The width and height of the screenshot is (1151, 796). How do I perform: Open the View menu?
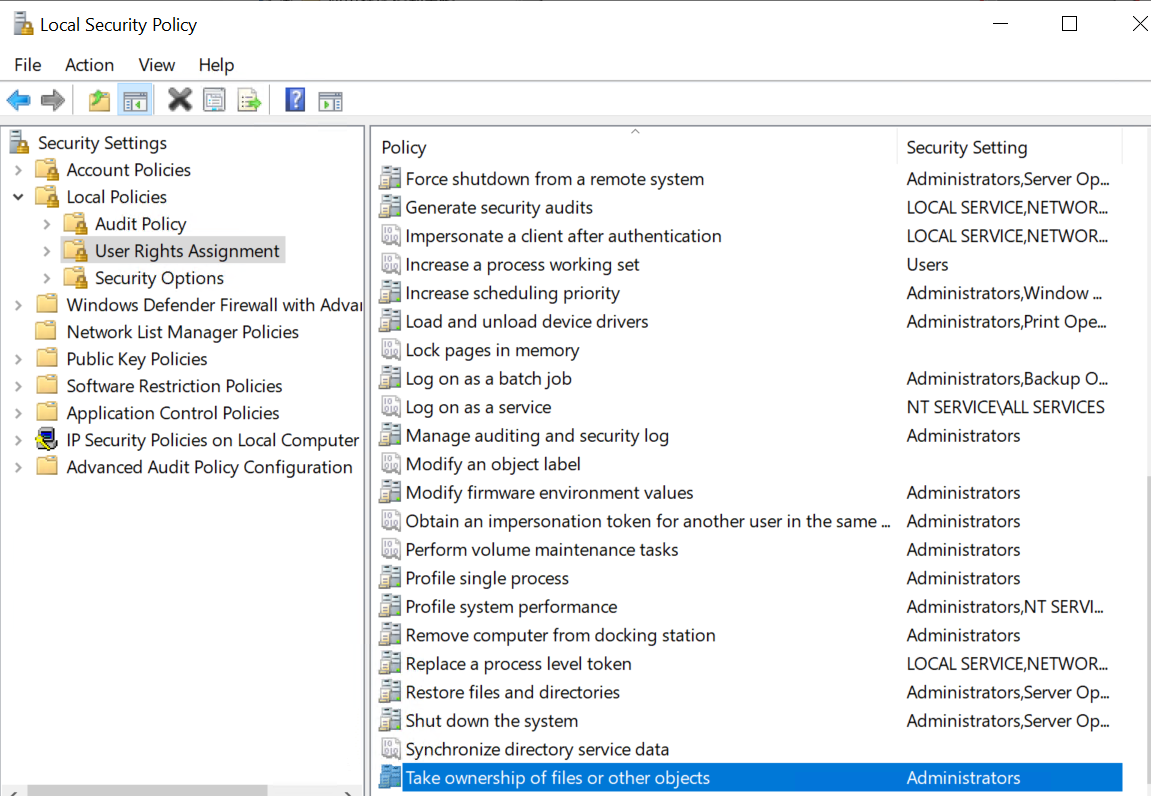(x=156, y=65)
